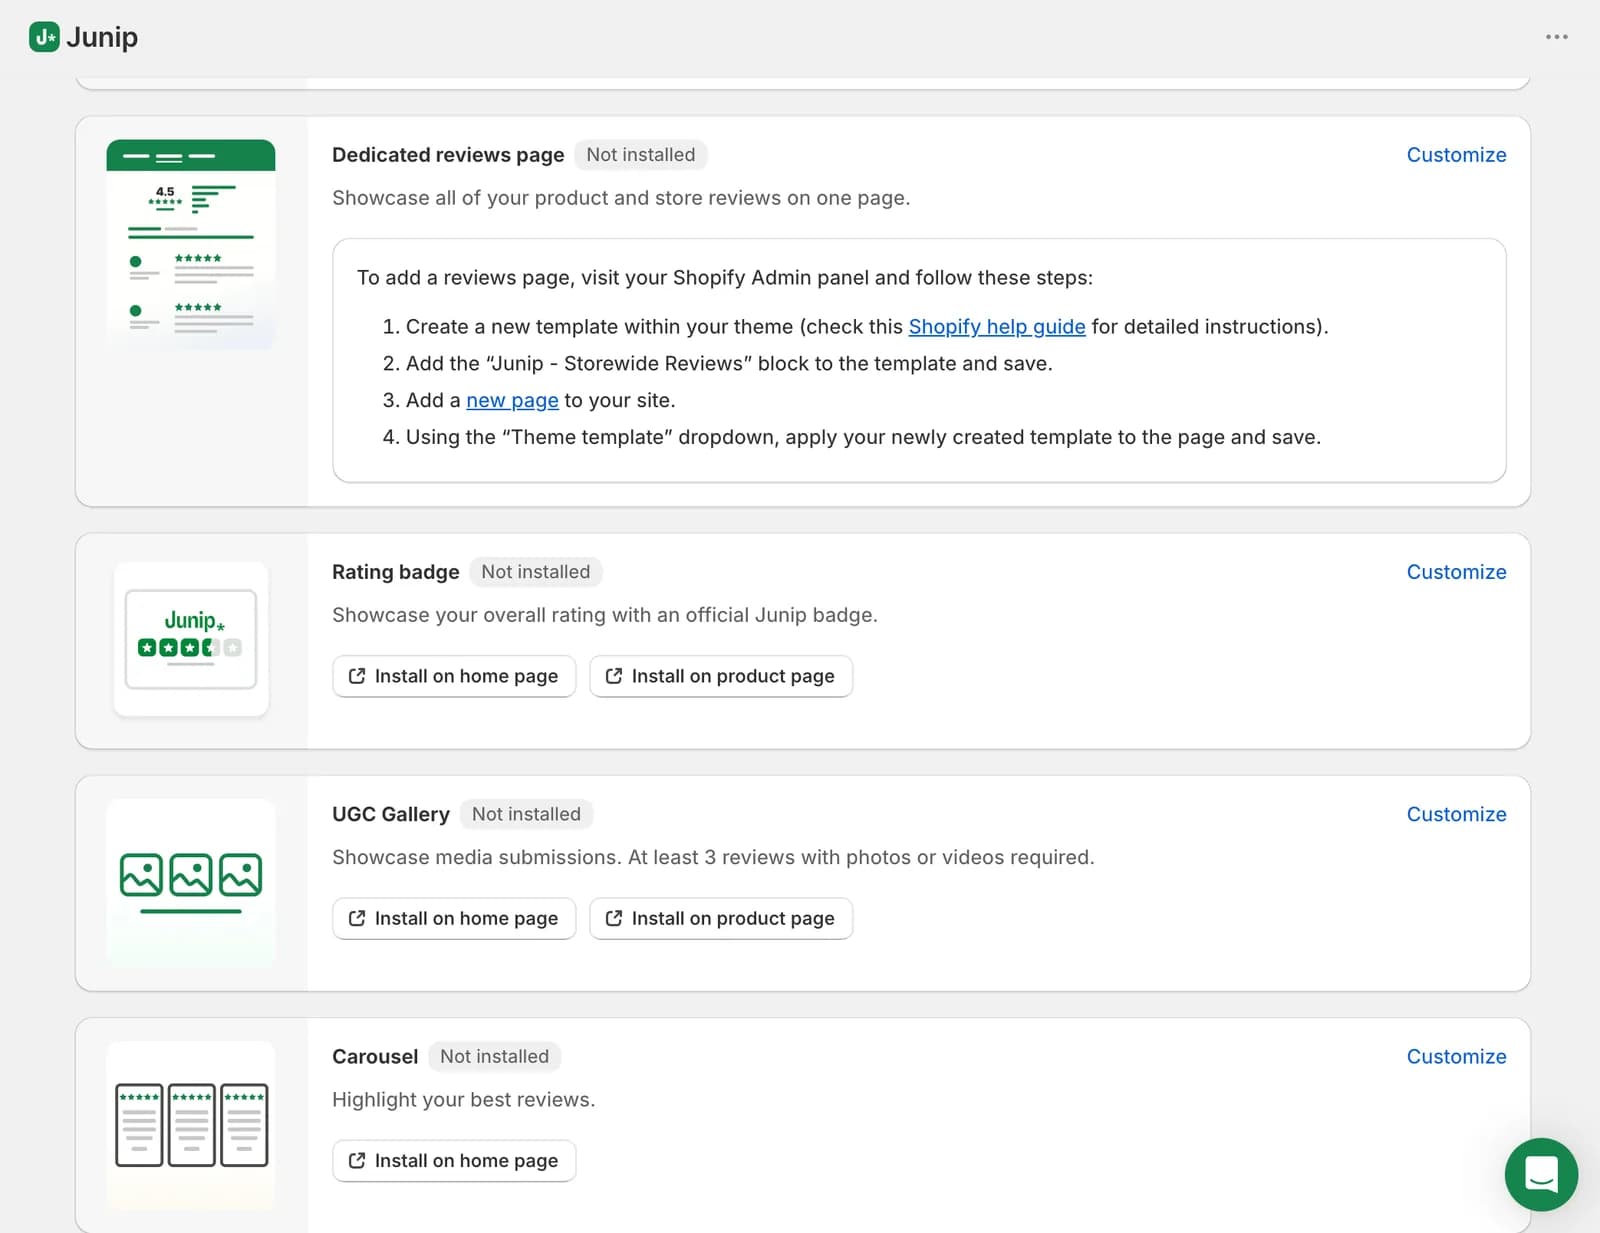Screen dimensions: 1600x1233
Task: Click the Carousel preview image
Action: (x=191, y=1125)
